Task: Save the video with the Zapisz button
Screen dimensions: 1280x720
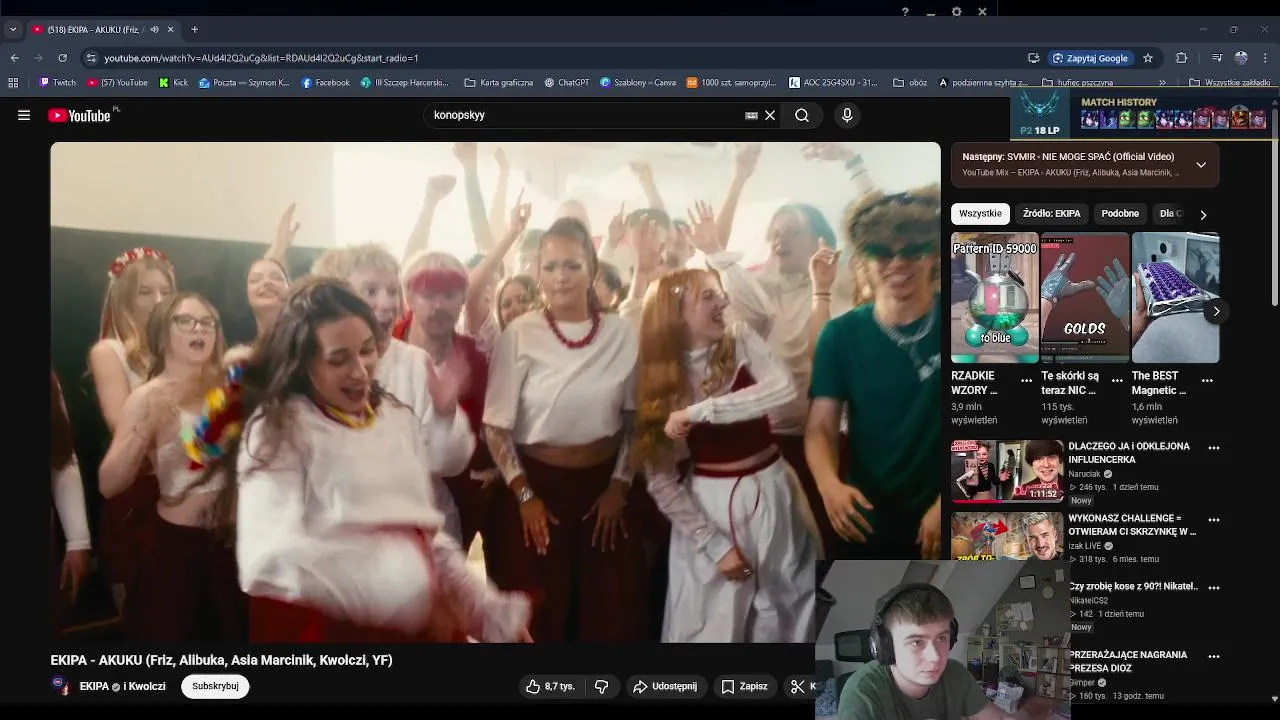Action: 745,686
